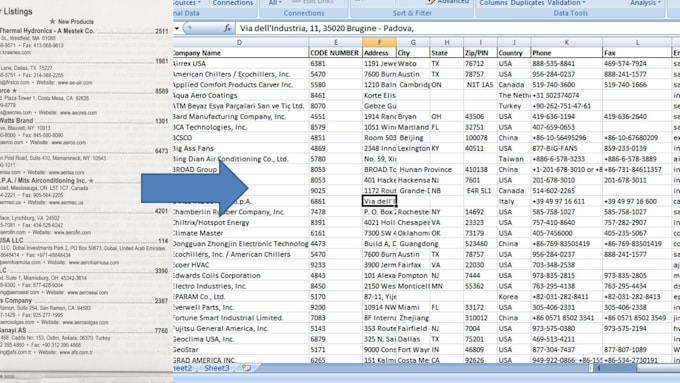Click Existing Connections in the ribbon
680x383 pixels.
(x=232, y=3)
